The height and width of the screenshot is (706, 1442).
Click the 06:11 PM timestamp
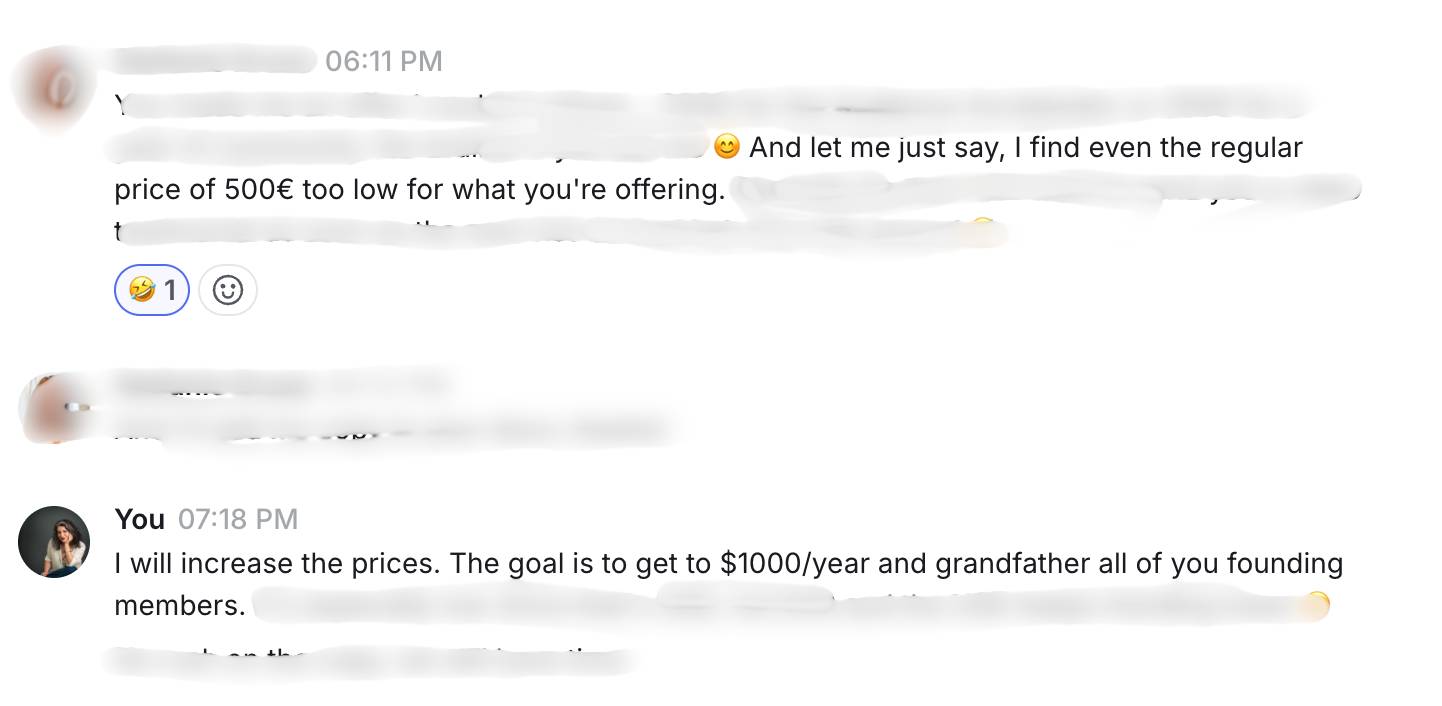383,61
